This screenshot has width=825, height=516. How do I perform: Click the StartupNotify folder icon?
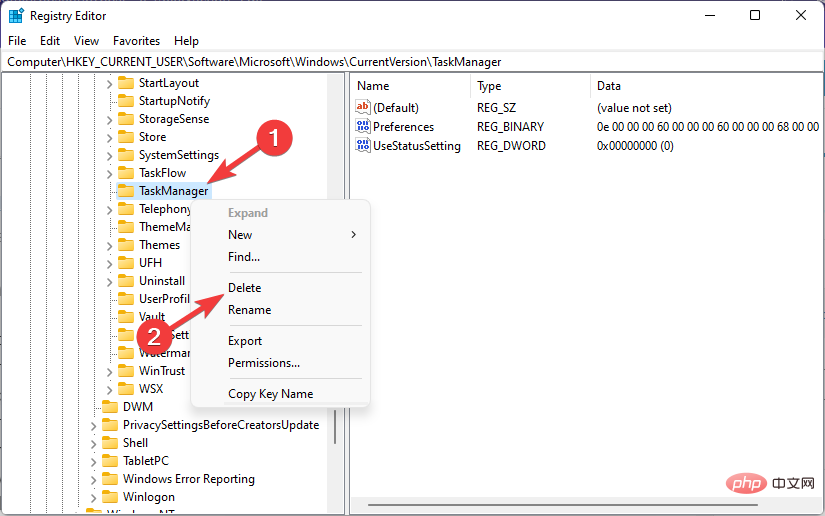pos(126,100)
